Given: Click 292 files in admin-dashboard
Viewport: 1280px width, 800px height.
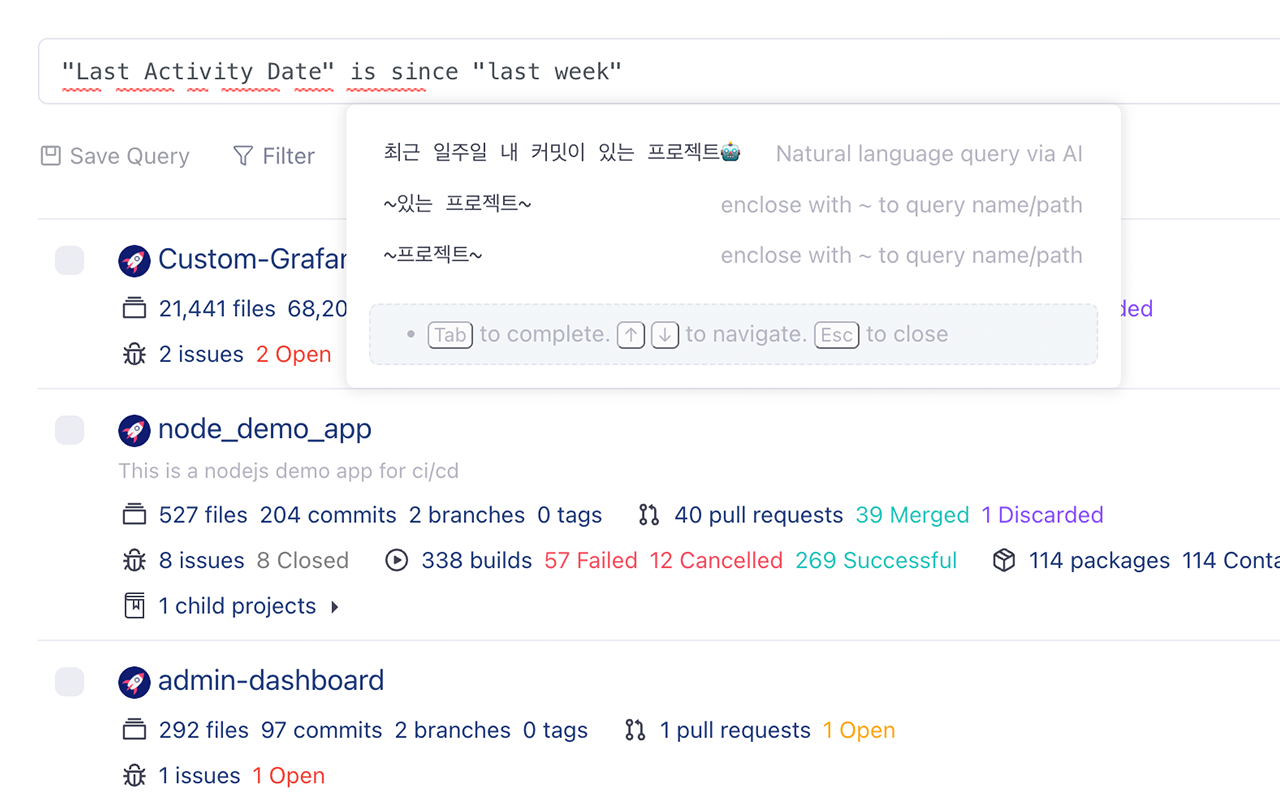Looking at the screenshot, I should [204, 731].
